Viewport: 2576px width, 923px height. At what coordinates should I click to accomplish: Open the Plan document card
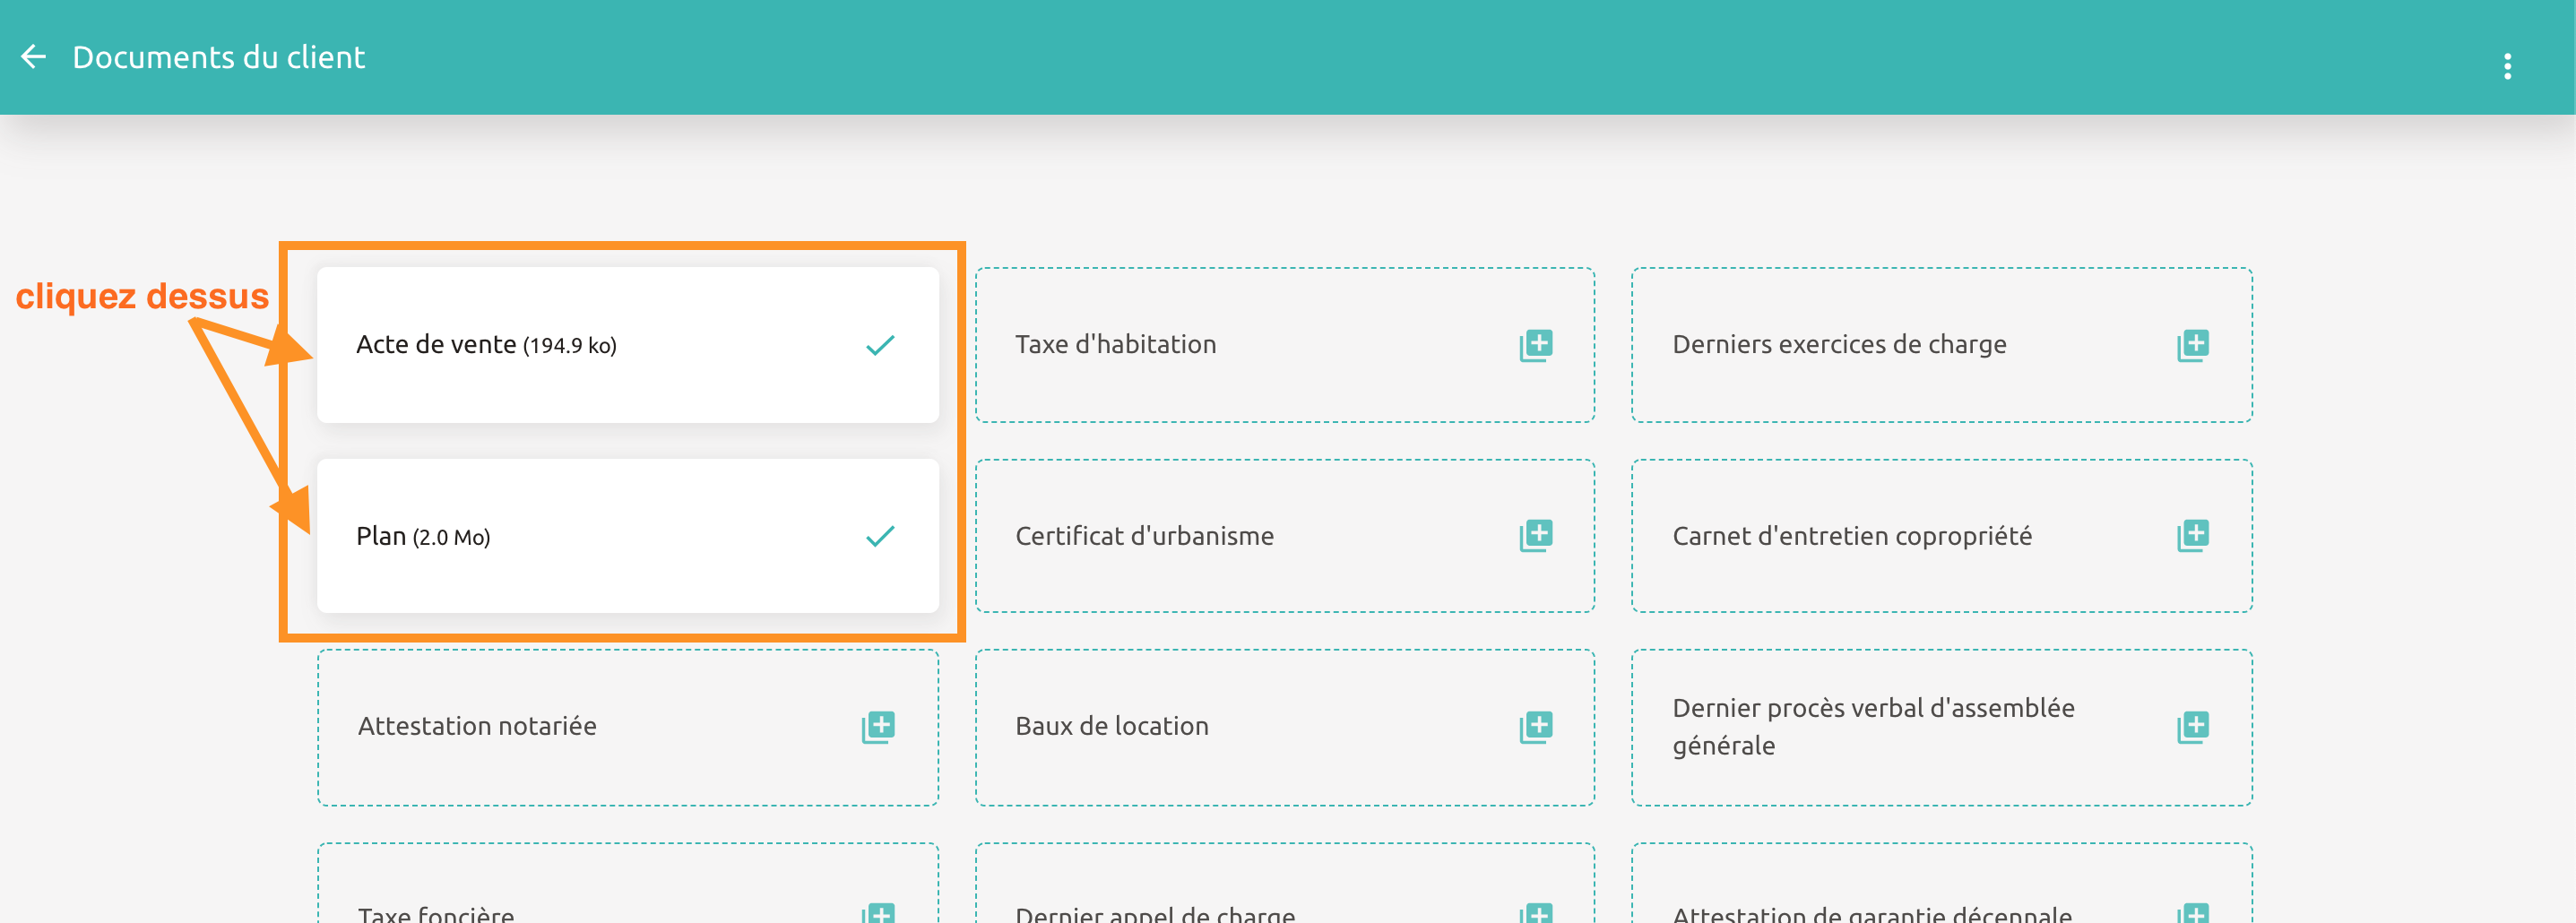(x=628, y=536)
